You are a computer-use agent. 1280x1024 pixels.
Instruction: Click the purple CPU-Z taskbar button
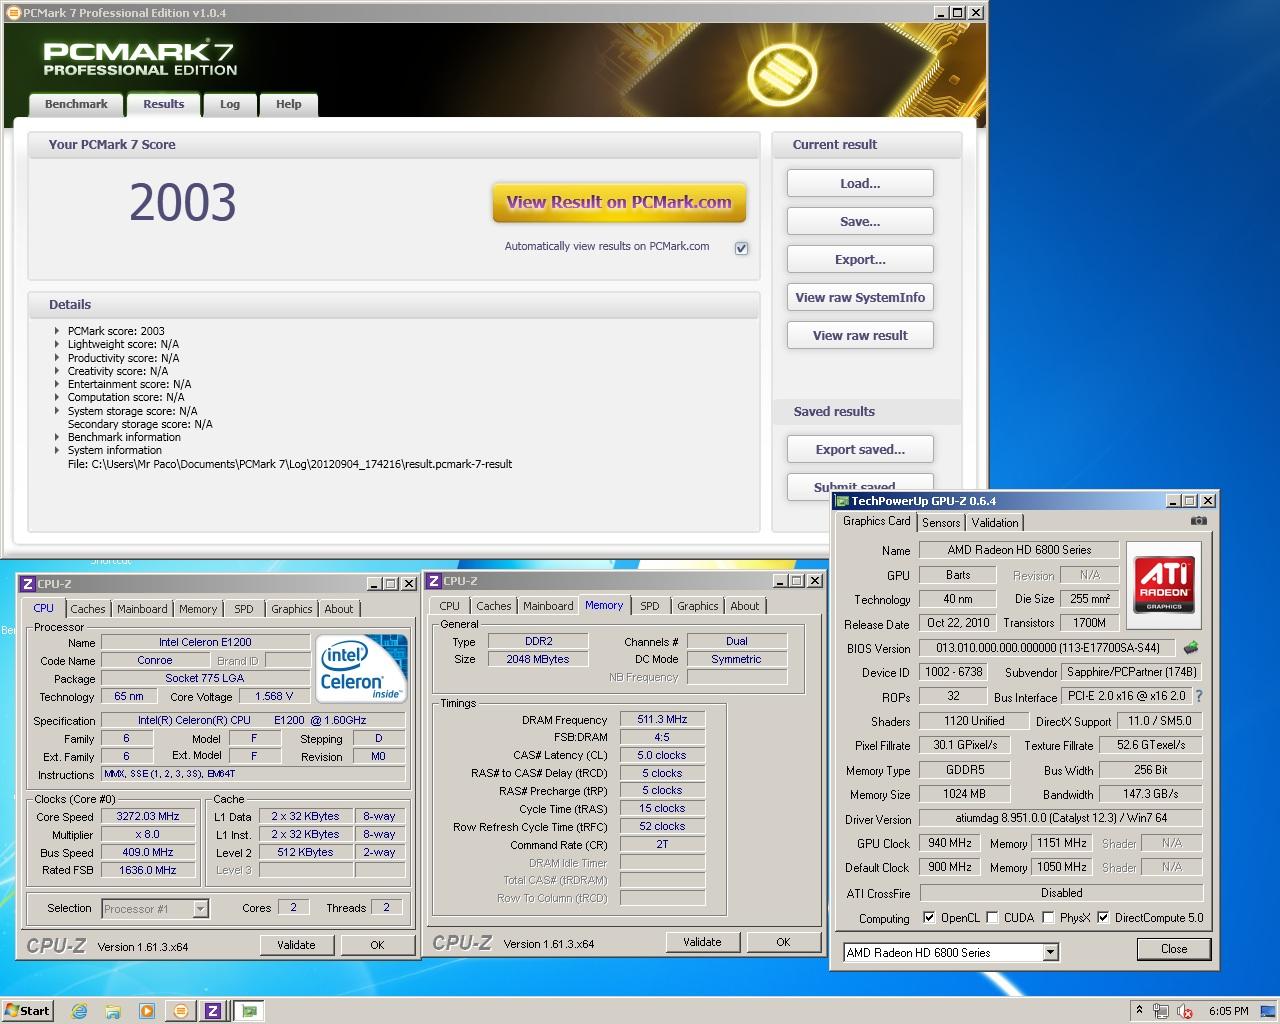point(213,1011)
